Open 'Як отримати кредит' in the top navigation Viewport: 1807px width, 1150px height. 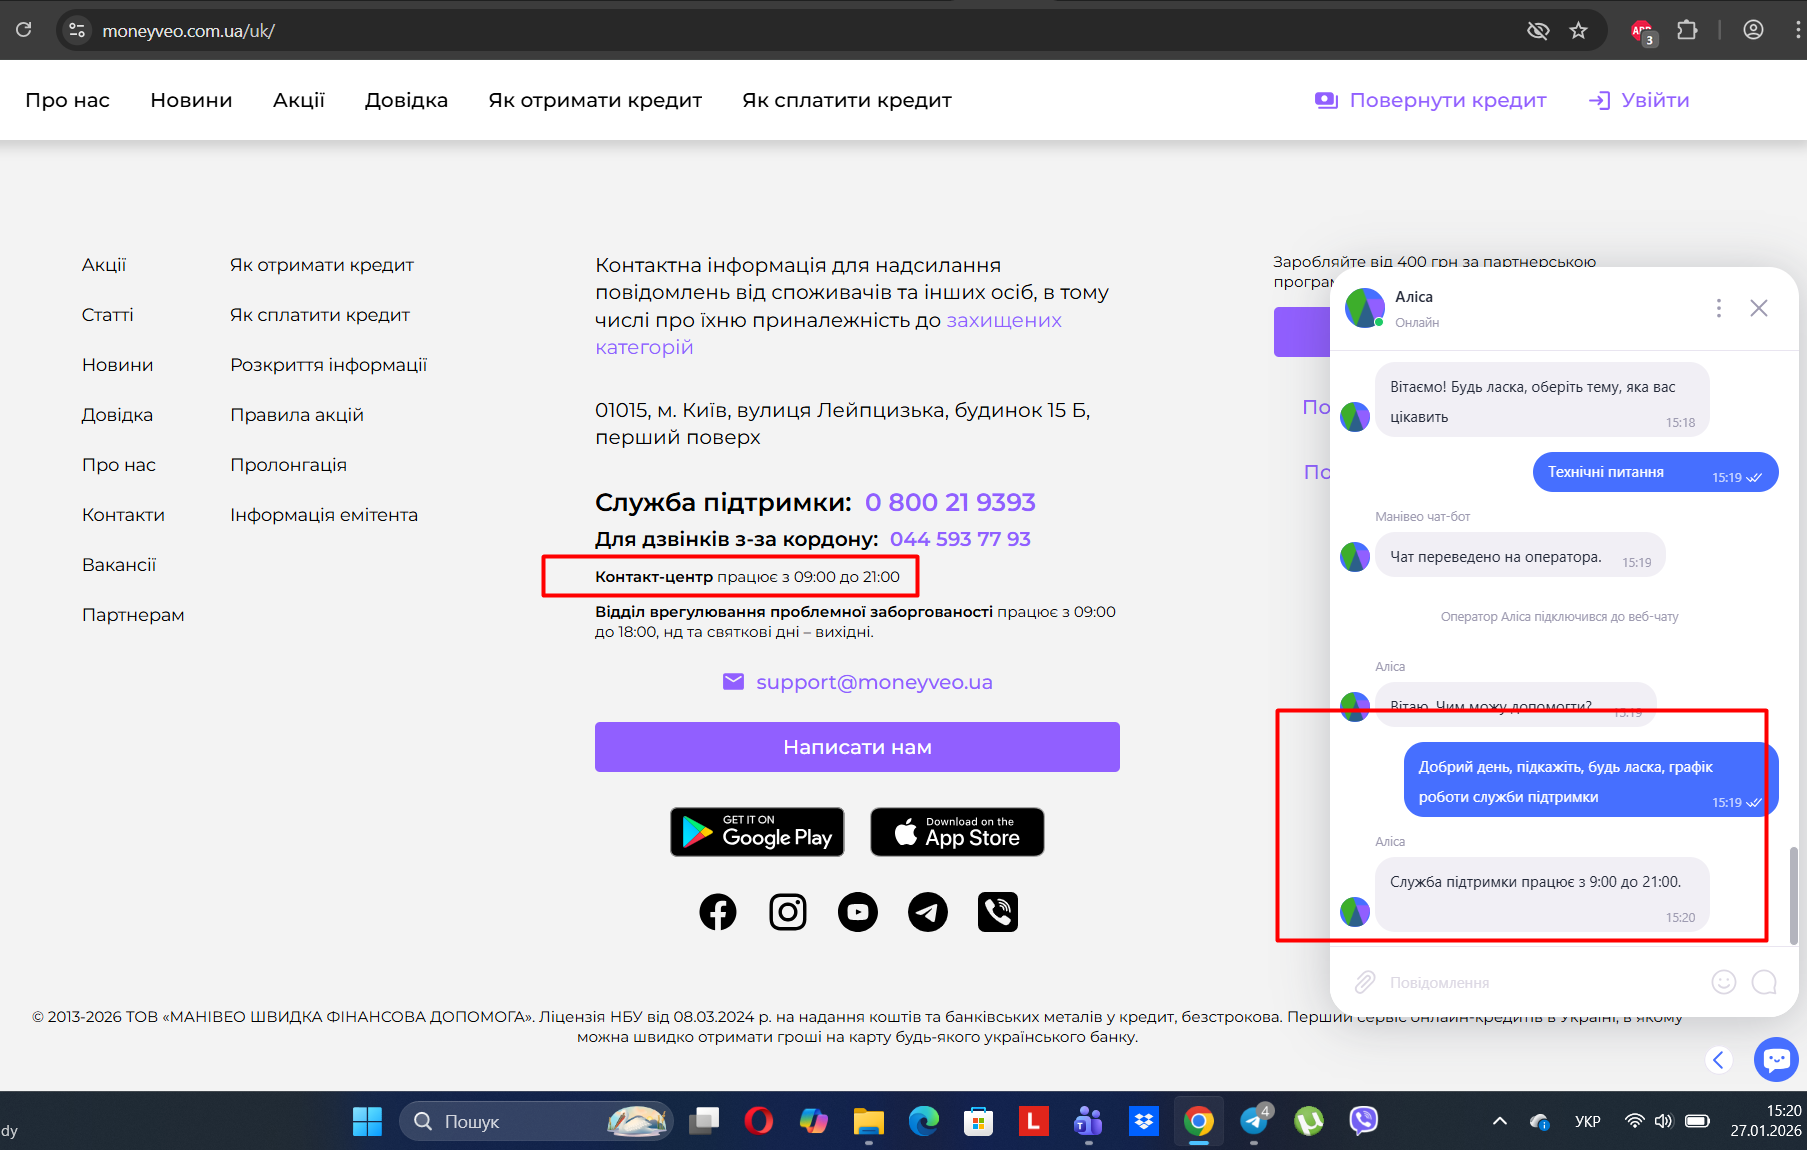point(595,100)
